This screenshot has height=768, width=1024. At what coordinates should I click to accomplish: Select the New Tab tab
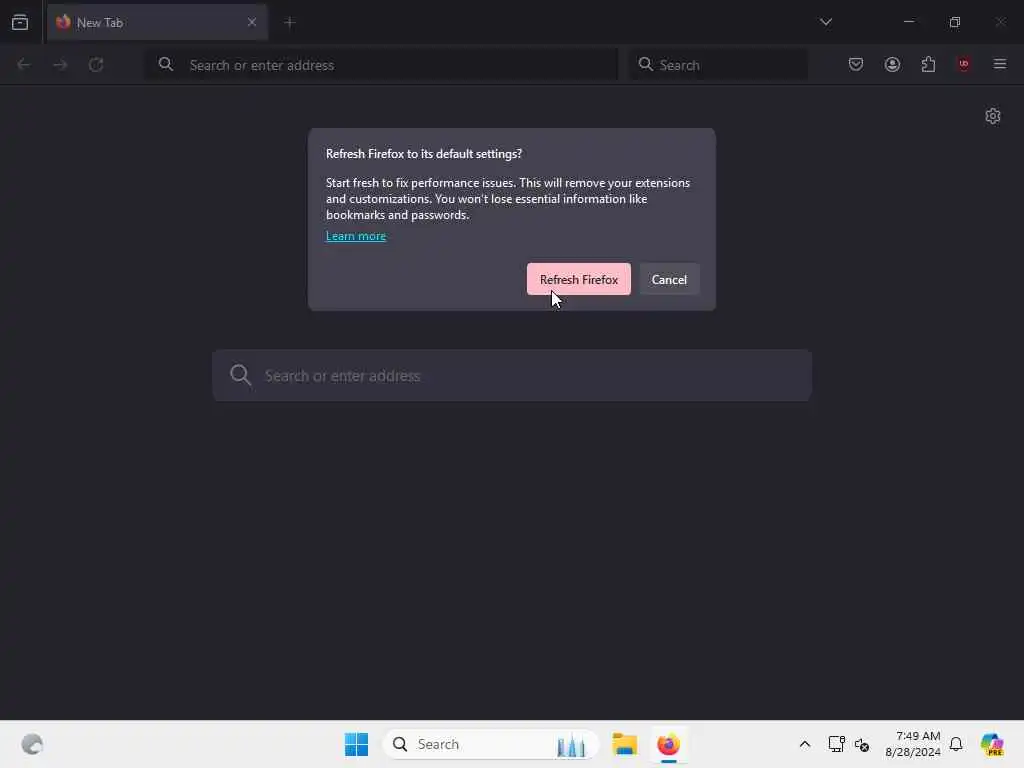point(157,22)
